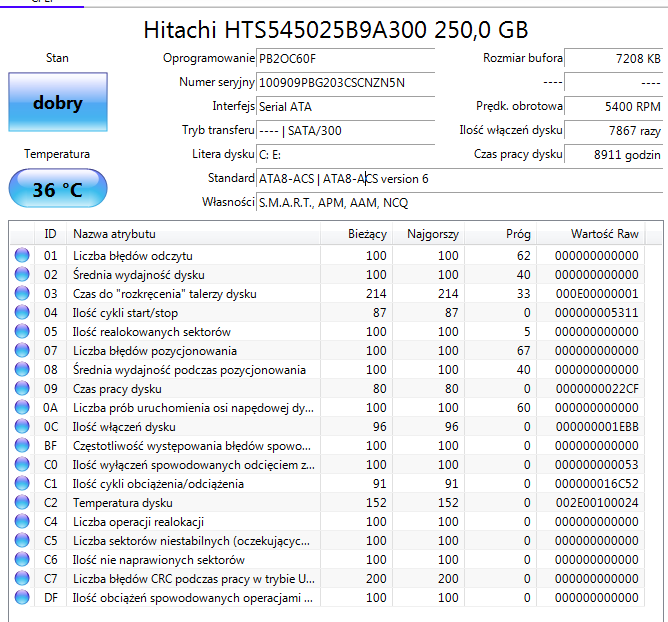This screenshot has height=622, width=668.
Task: Click the Standard field ATA8-ACS version 6
Action: coord(460,179)
